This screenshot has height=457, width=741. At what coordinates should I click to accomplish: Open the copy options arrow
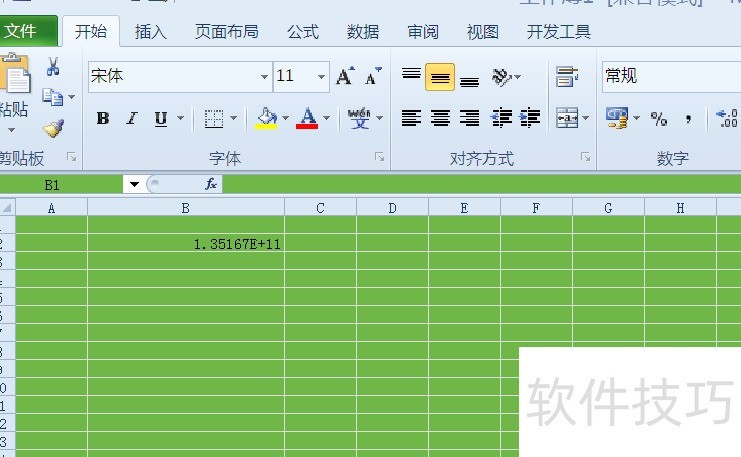[x=71, y=97]
